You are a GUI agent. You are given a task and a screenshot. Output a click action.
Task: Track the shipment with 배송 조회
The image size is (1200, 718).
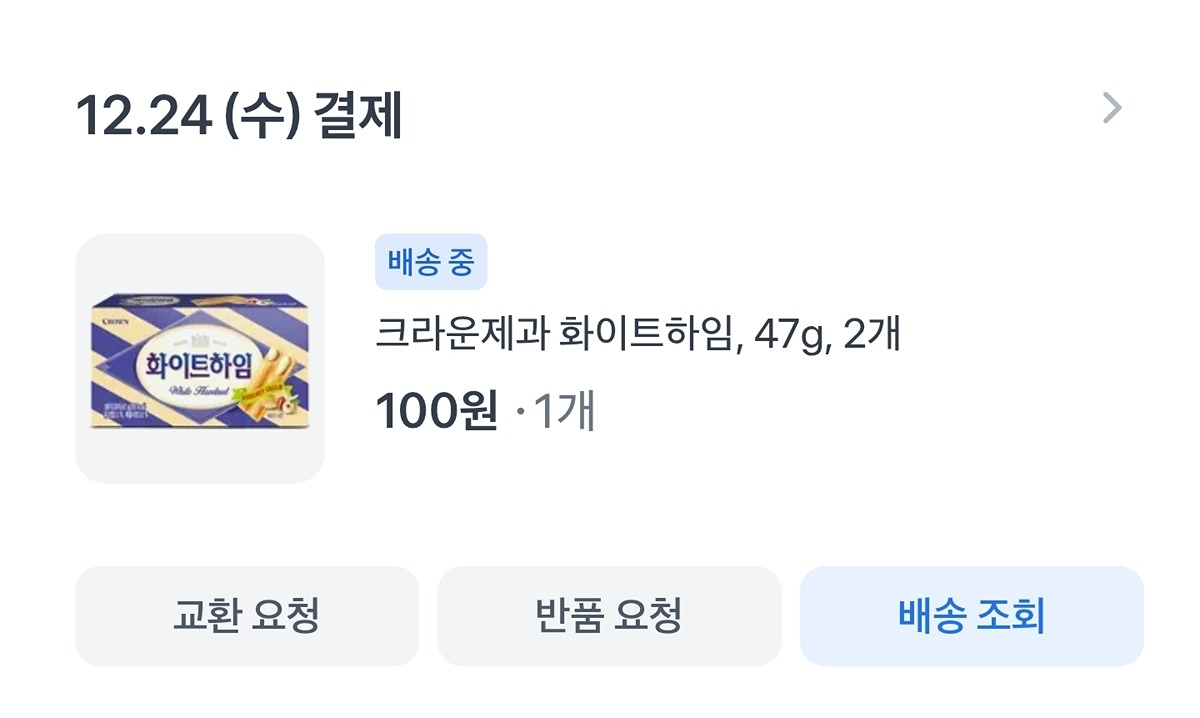(x=971, y=616)
